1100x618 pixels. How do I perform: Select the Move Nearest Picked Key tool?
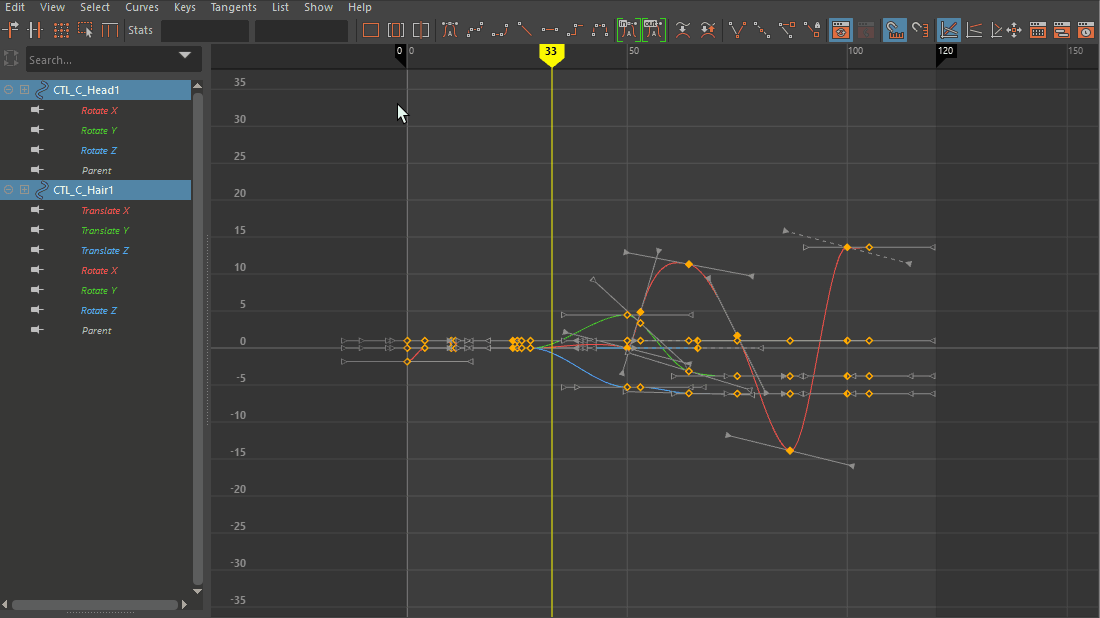[11, 30]
